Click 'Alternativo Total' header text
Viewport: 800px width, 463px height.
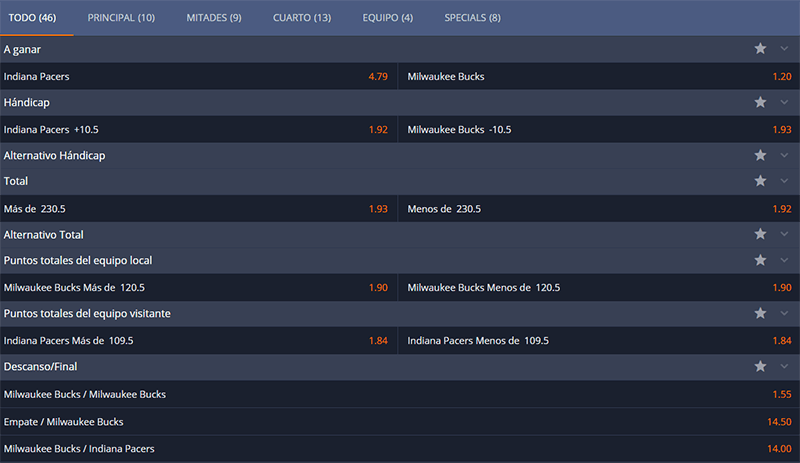coord(43,235)
